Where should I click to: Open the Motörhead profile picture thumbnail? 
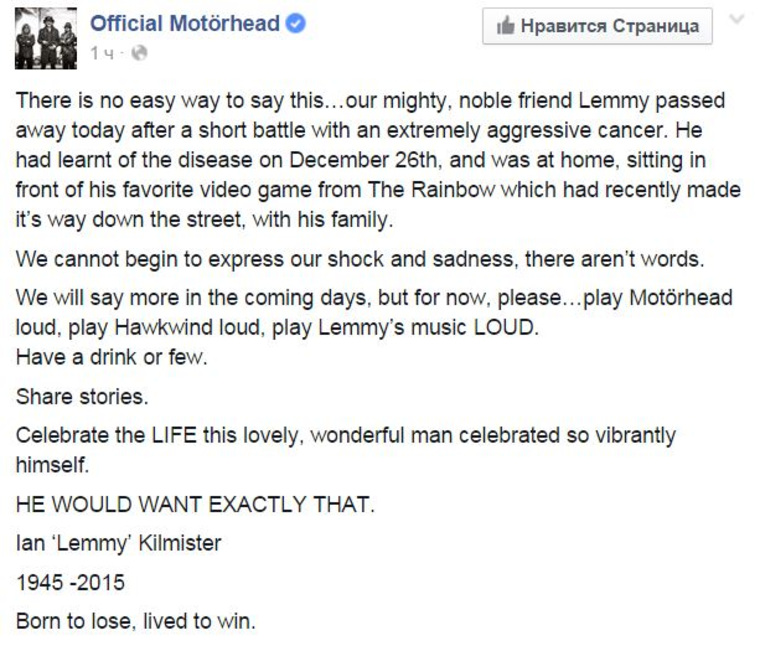point(46,38)
